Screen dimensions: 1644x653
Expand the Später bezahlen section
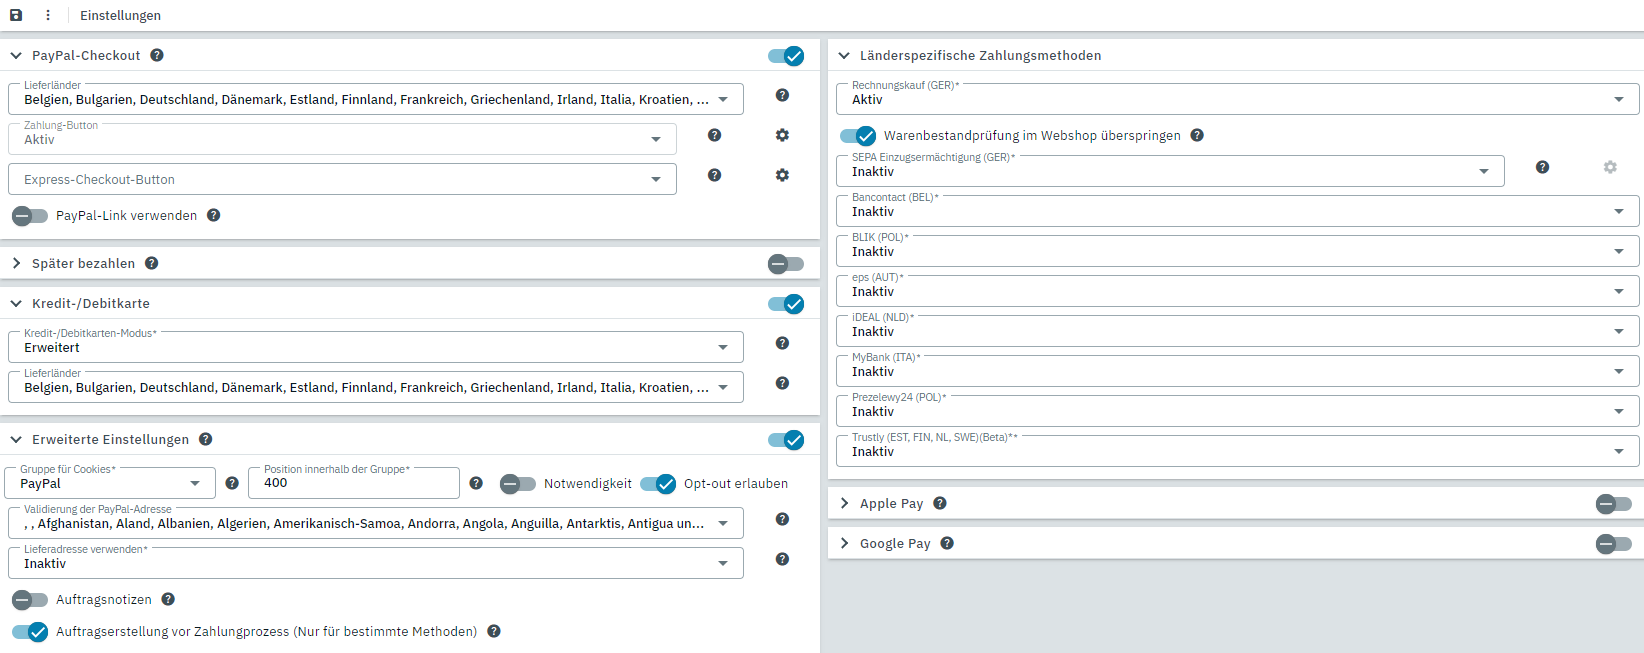17,263
